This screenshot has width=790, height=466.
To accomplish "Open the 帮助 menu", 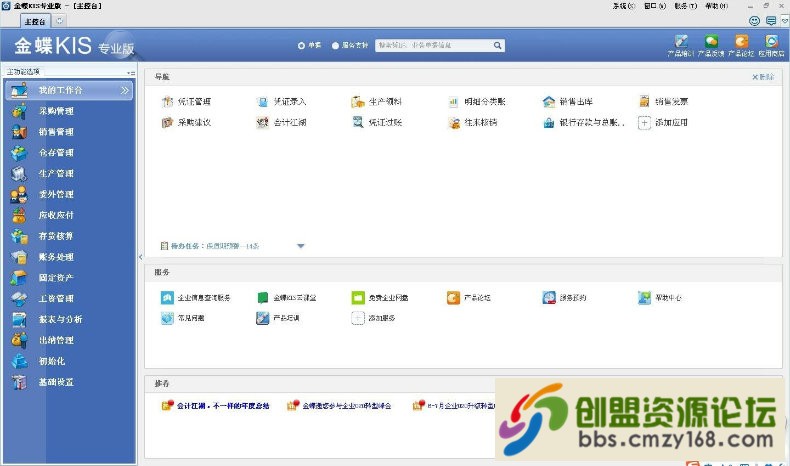I will [716, 6].
